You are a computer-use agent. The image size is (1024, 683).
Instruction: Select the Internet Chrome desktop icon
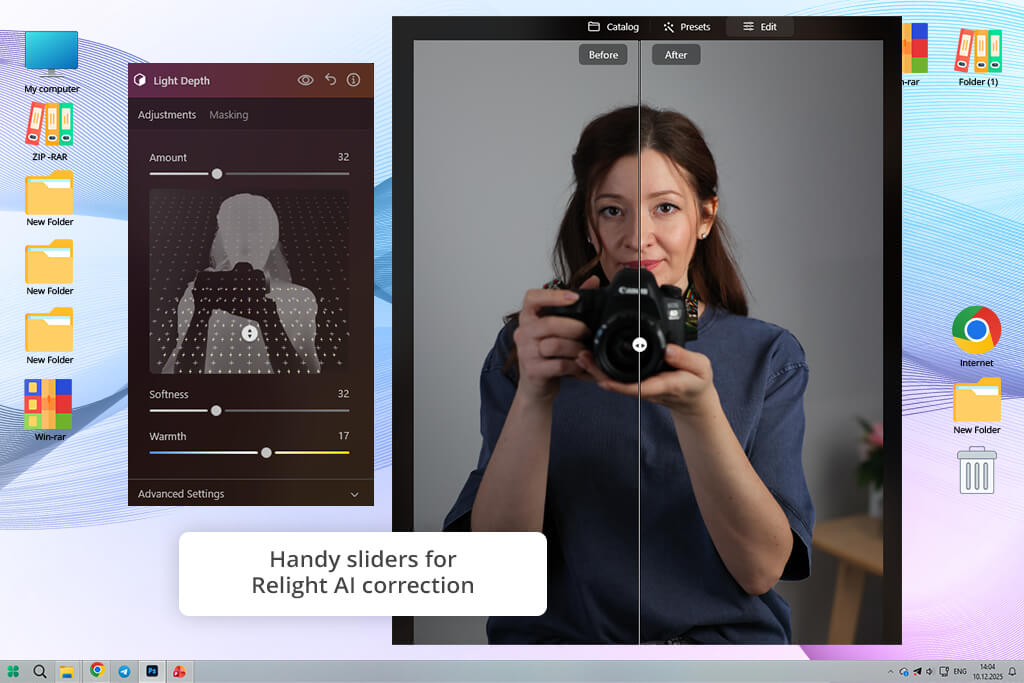976,336
